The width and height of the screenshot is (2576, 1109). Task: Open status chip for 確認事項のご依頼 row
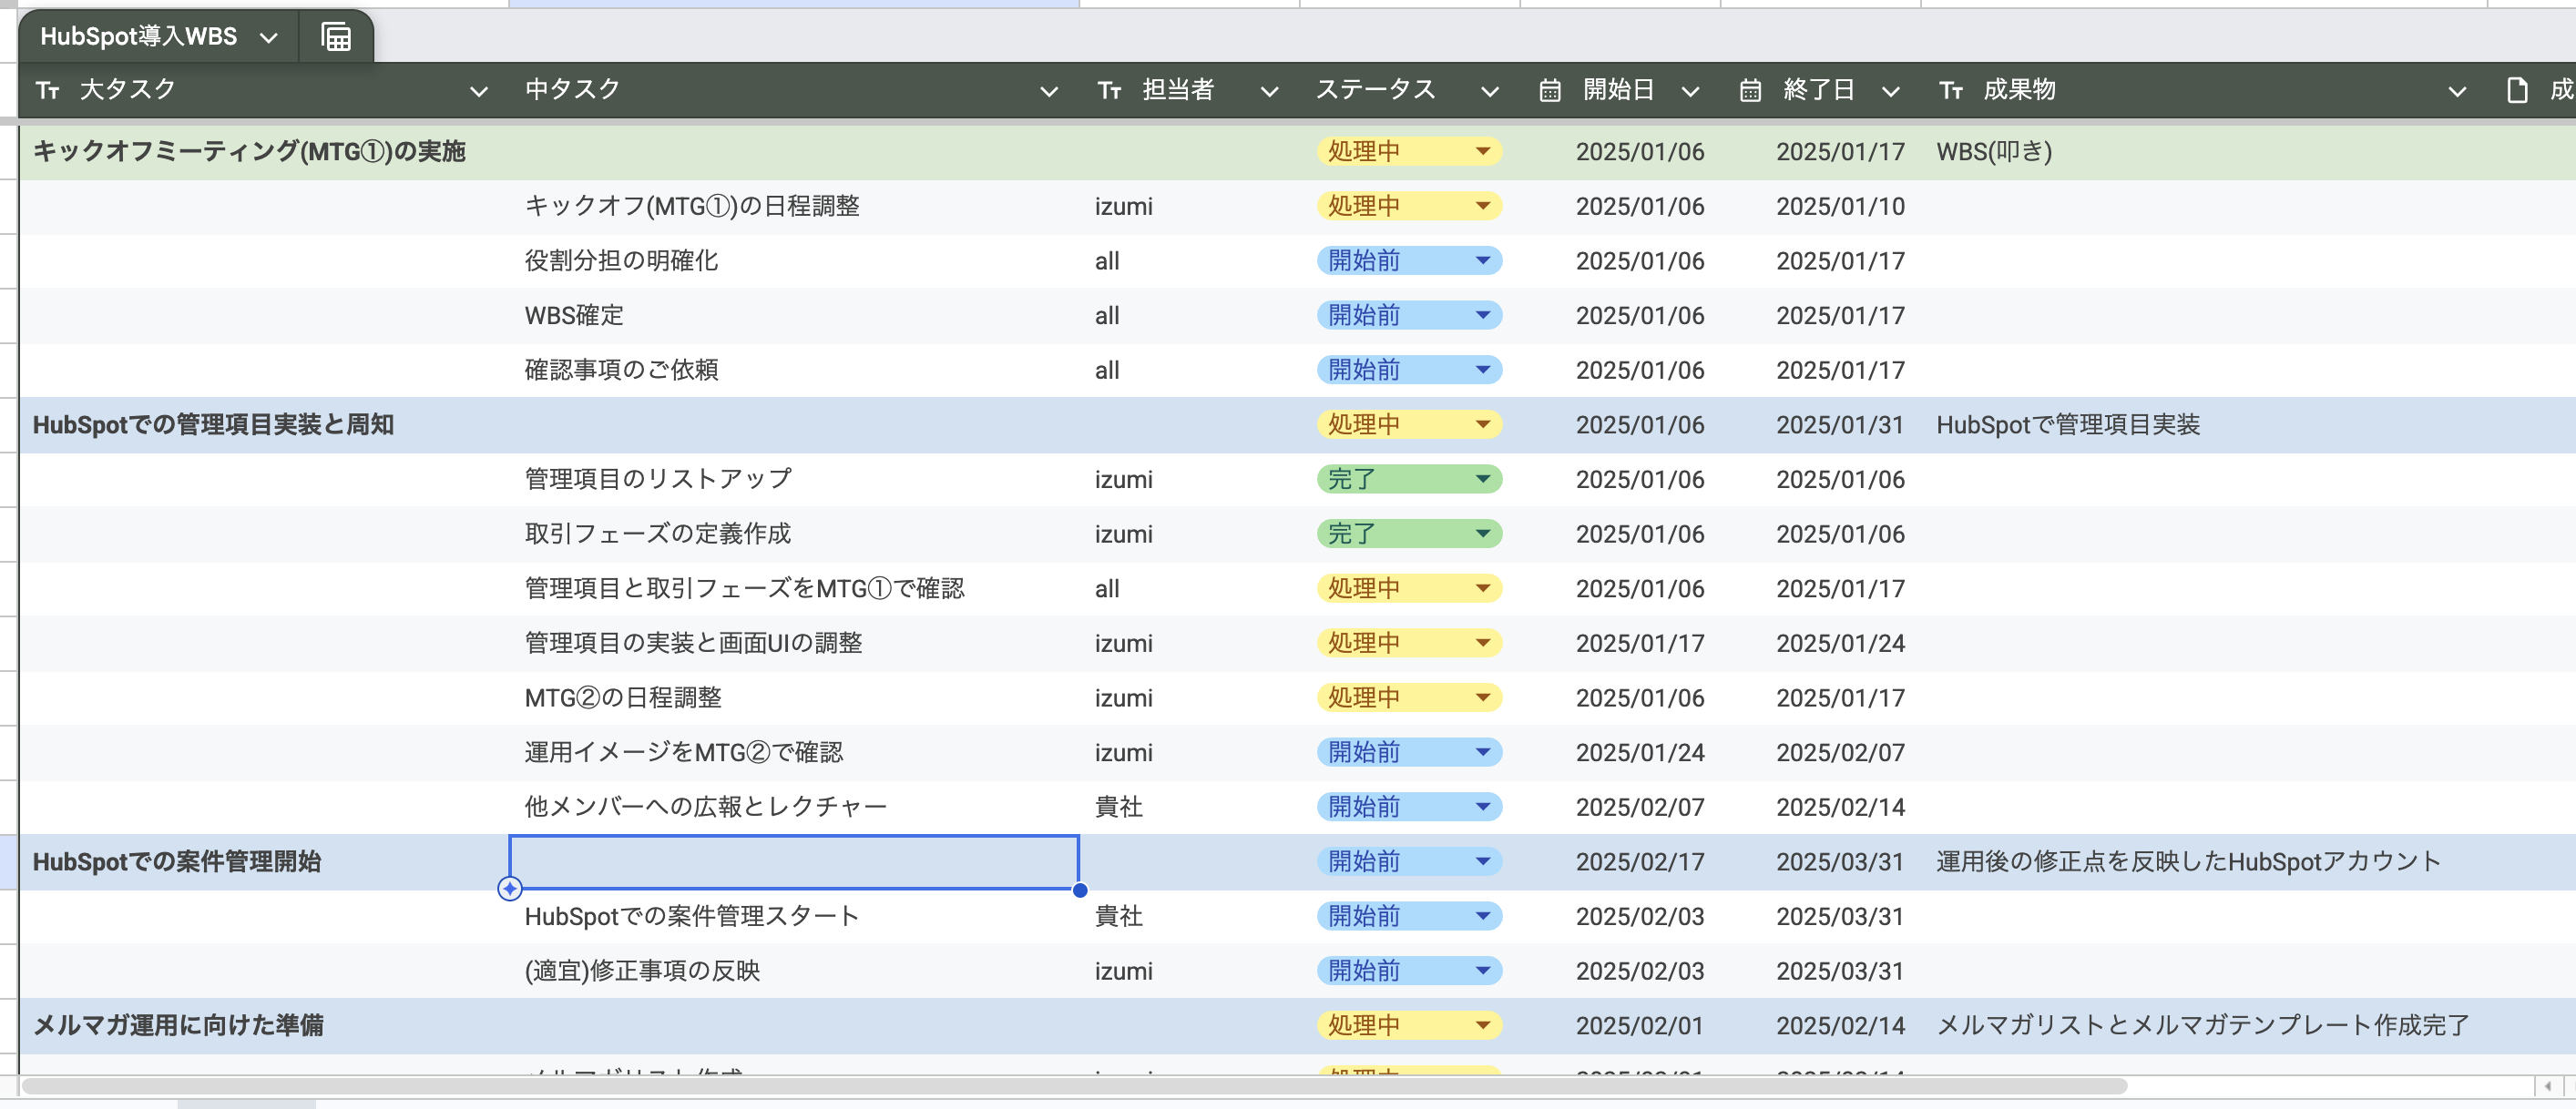coord(1409,370)
